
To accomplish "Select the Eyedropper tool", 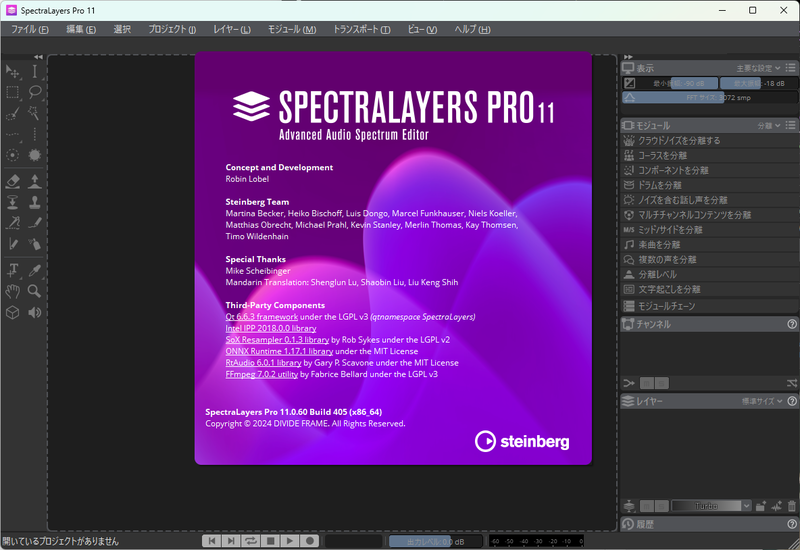I will point(35,270).
